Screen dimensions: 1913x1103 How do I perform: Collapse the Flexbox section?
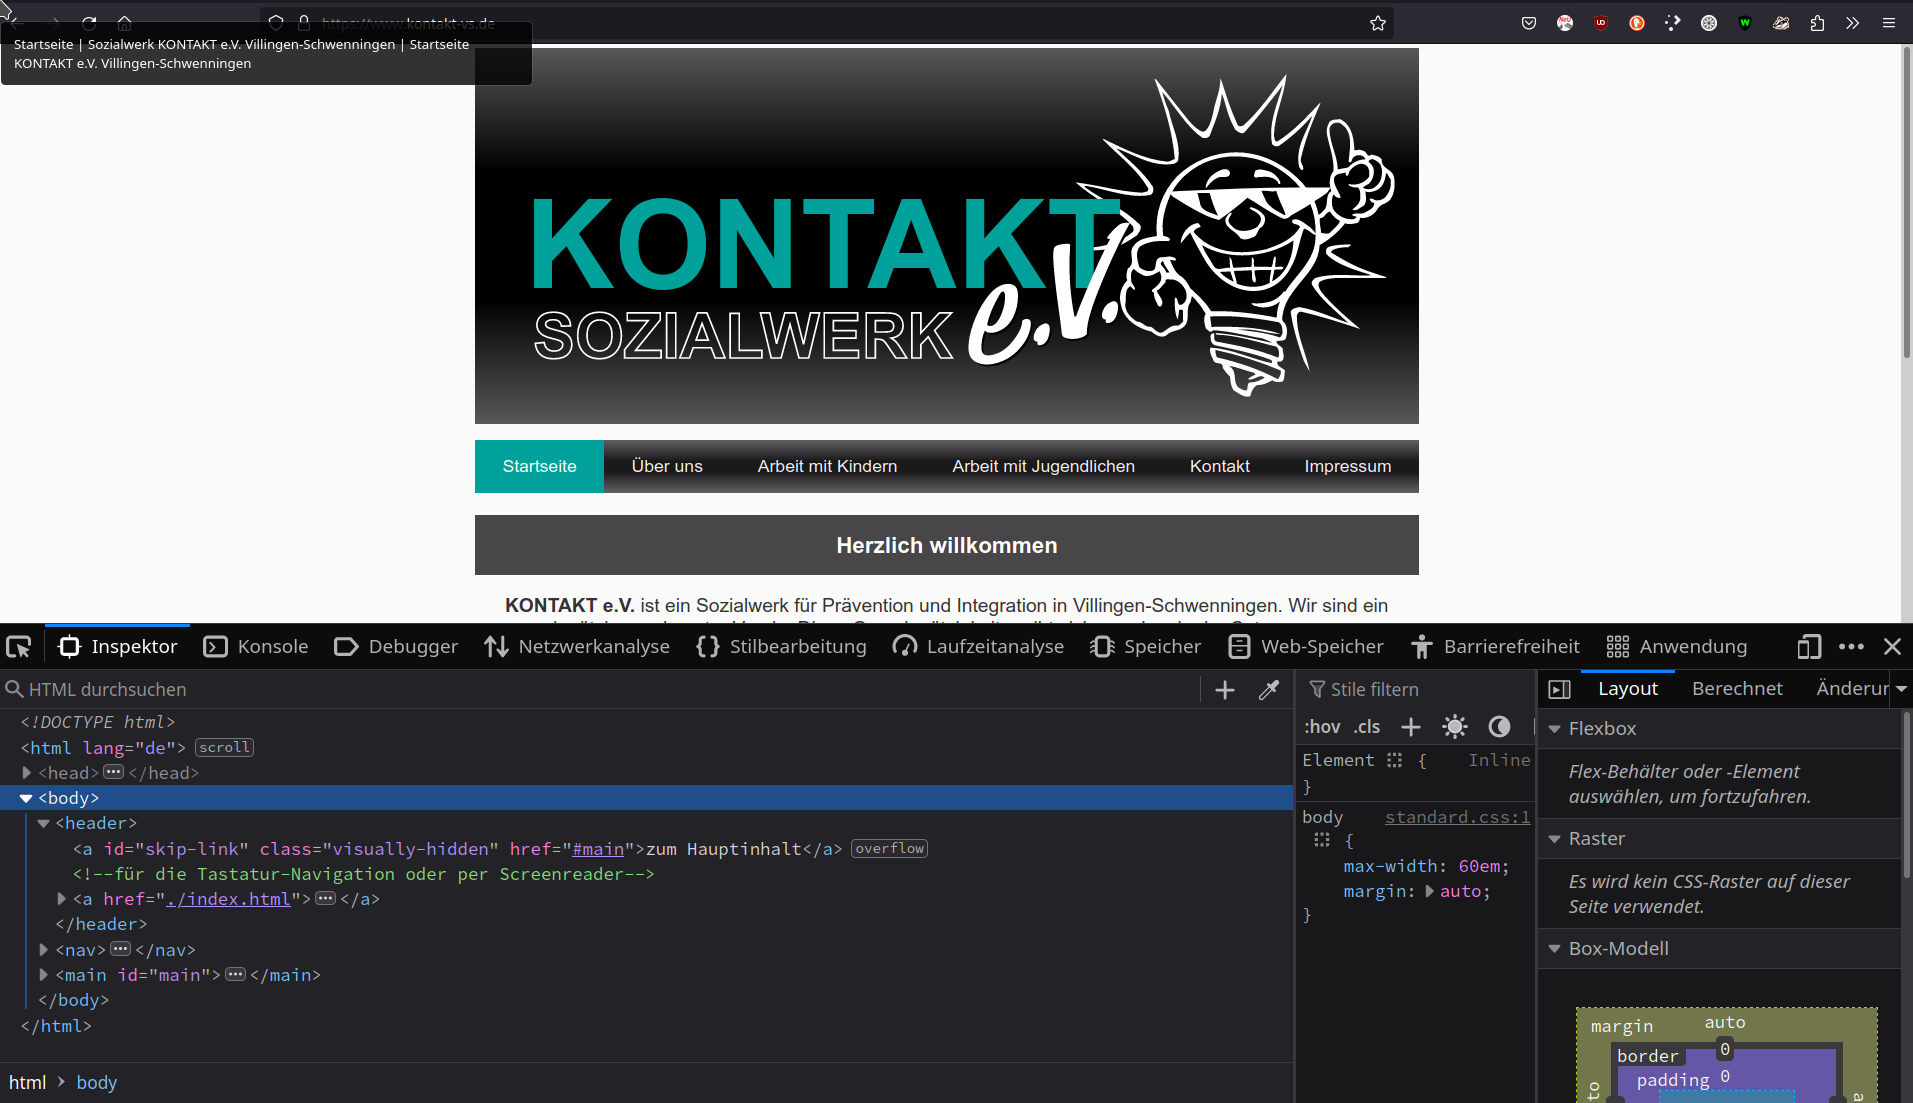tap(1555, 729)
